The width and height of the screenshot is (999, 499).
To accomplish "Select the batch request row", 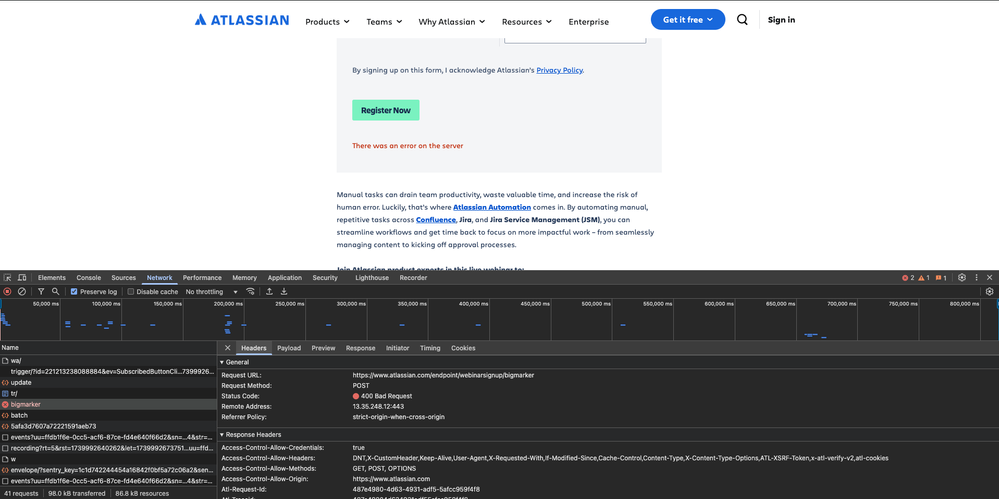I will pyautogui.click(x=108, y=416).
